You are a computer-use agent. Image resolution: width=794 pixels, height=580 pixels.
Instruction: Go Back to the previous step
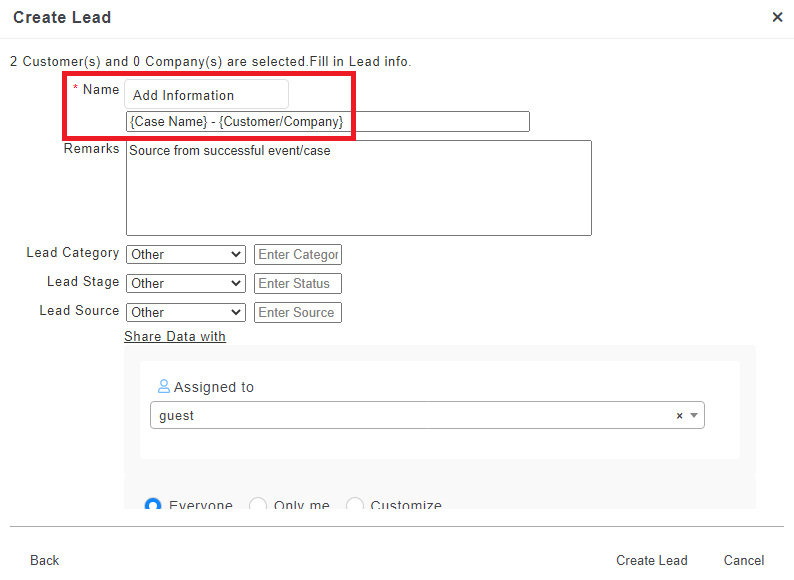[44, 560]
